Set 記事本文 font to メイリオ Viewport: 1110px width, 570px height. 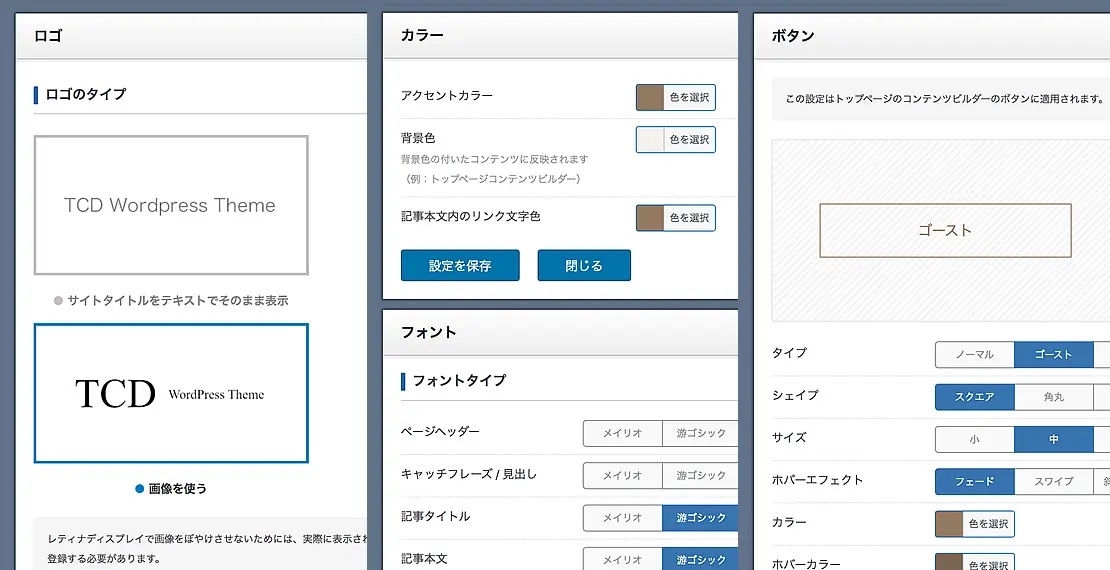[x=622, y=559]
